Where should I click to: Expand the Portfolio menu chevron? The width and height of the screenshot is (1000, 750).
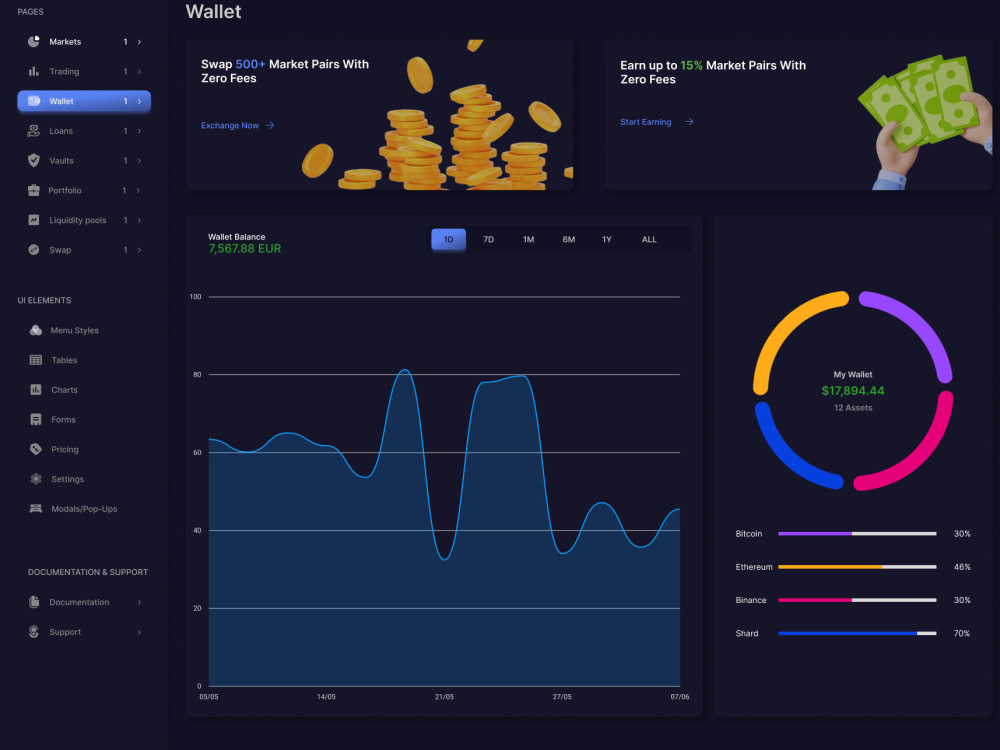pos(138,191)
